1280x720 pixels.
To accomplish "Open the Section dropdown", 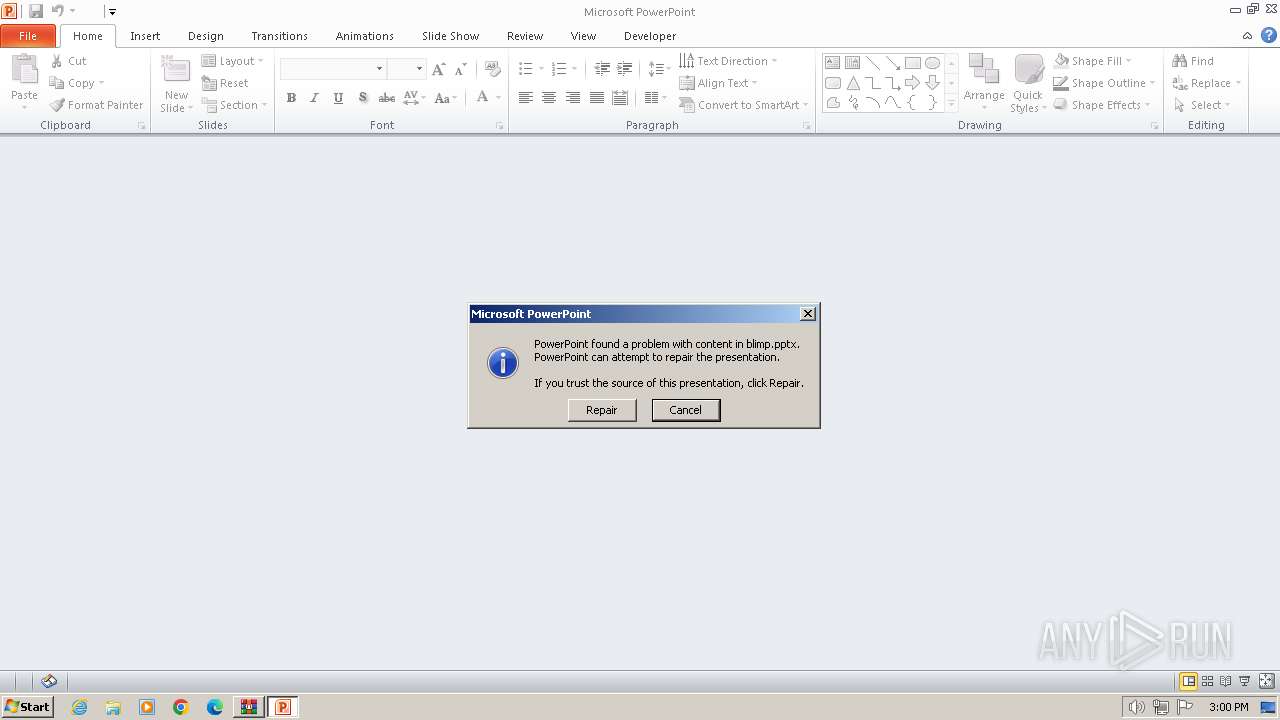I will (x=234, y=105).
